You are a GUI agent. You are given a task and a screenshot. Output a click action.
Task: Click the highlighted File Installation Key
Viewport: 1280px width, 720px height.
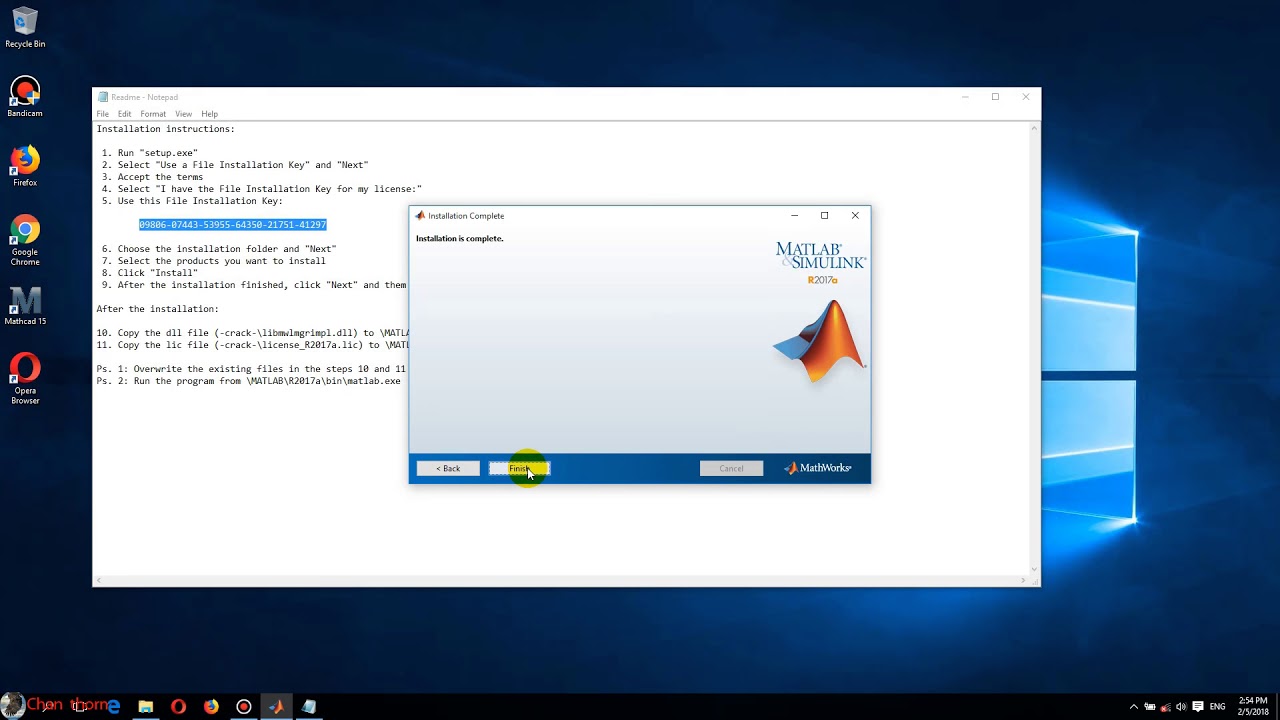[x=233, y=225]
